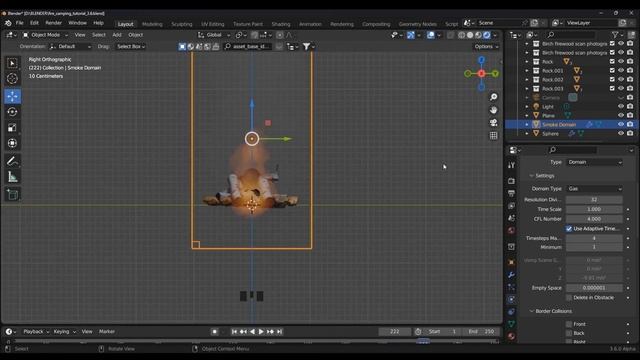
Task: Hide Light object in viewport
Action: point(621,107)
